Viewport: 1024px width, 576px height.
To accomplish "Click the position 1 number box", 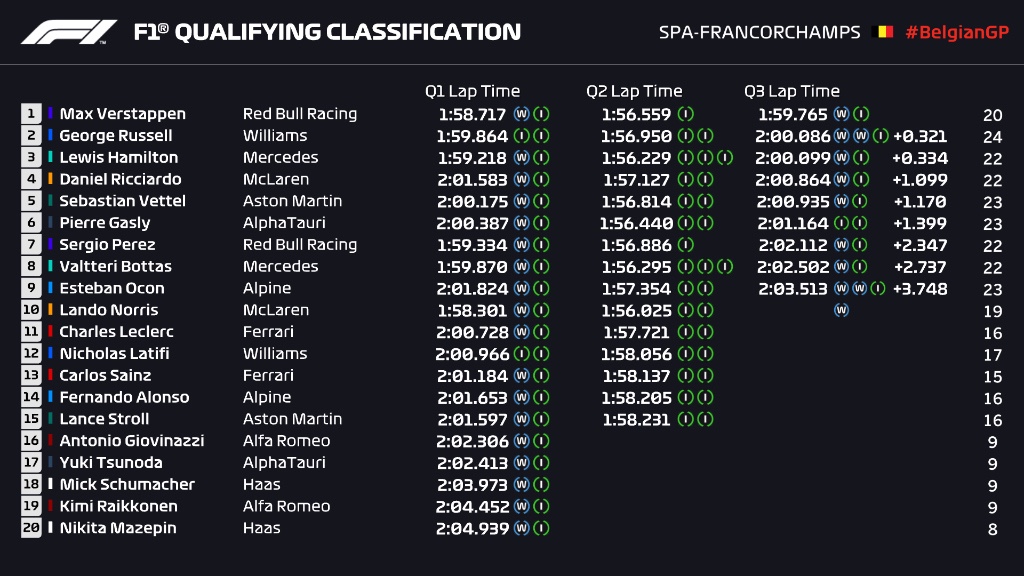I will click(31, 114).
